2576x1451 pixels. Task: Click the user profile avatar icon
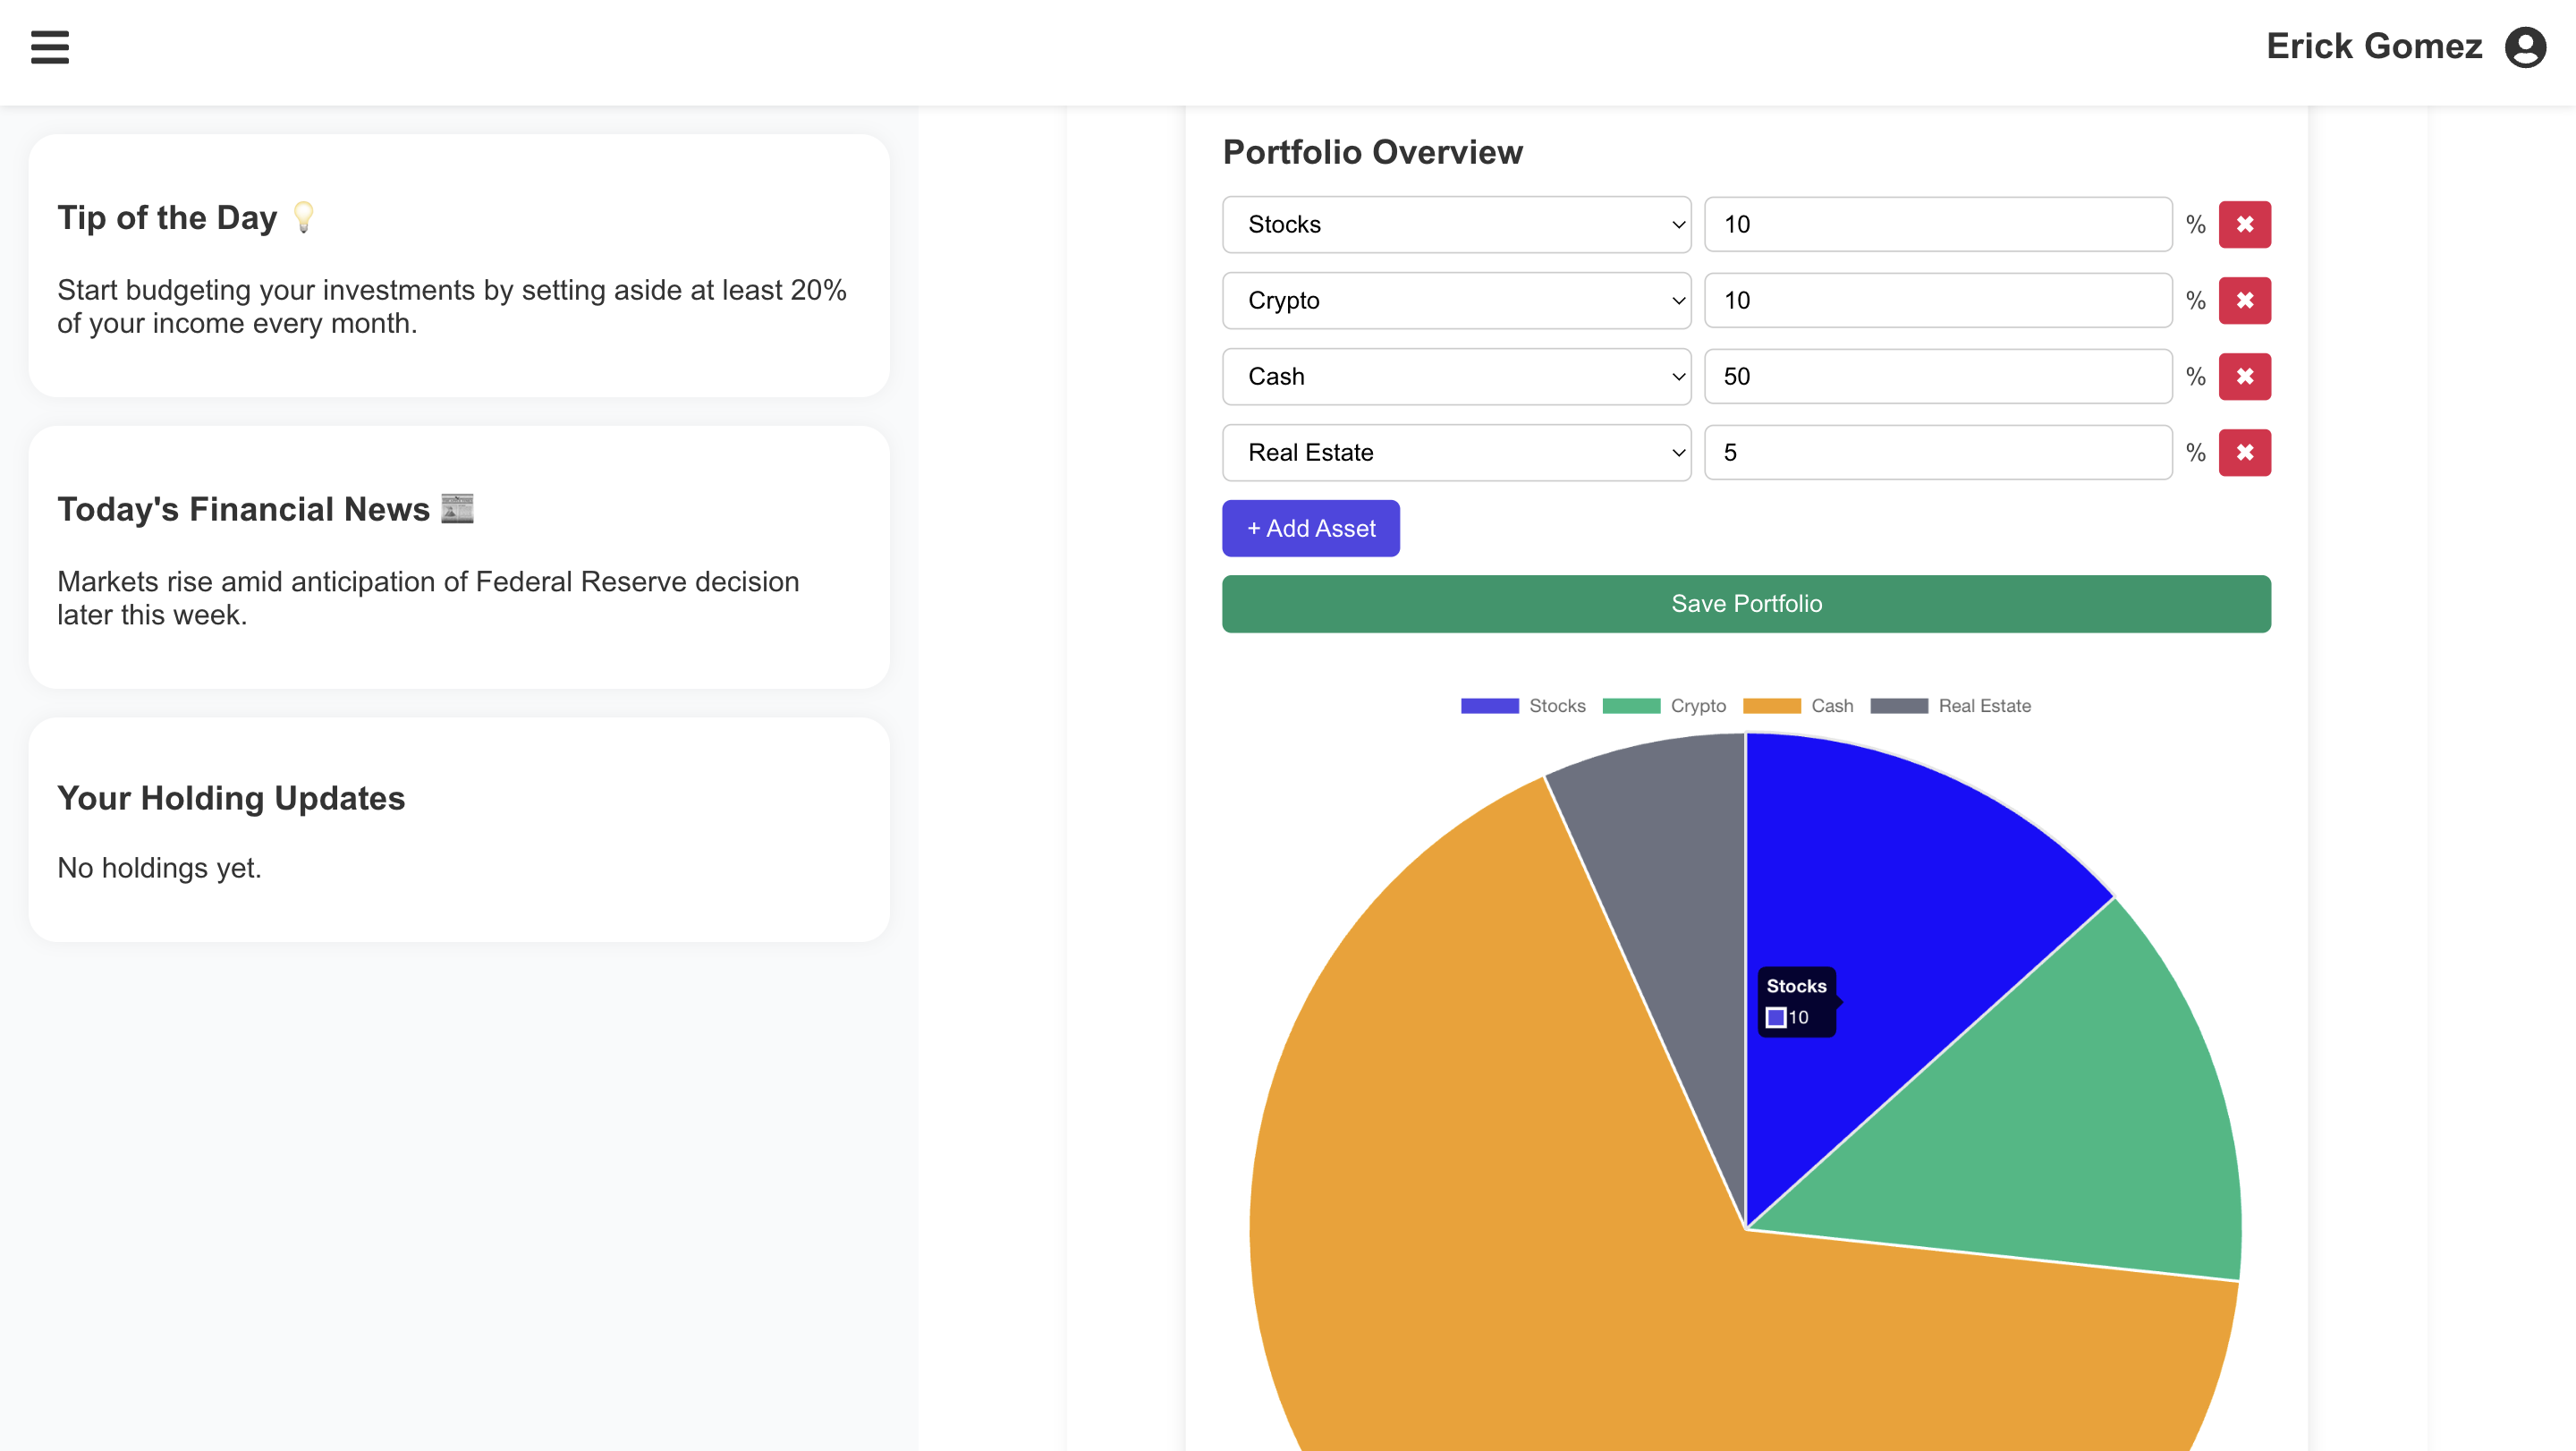(2526, 46)
